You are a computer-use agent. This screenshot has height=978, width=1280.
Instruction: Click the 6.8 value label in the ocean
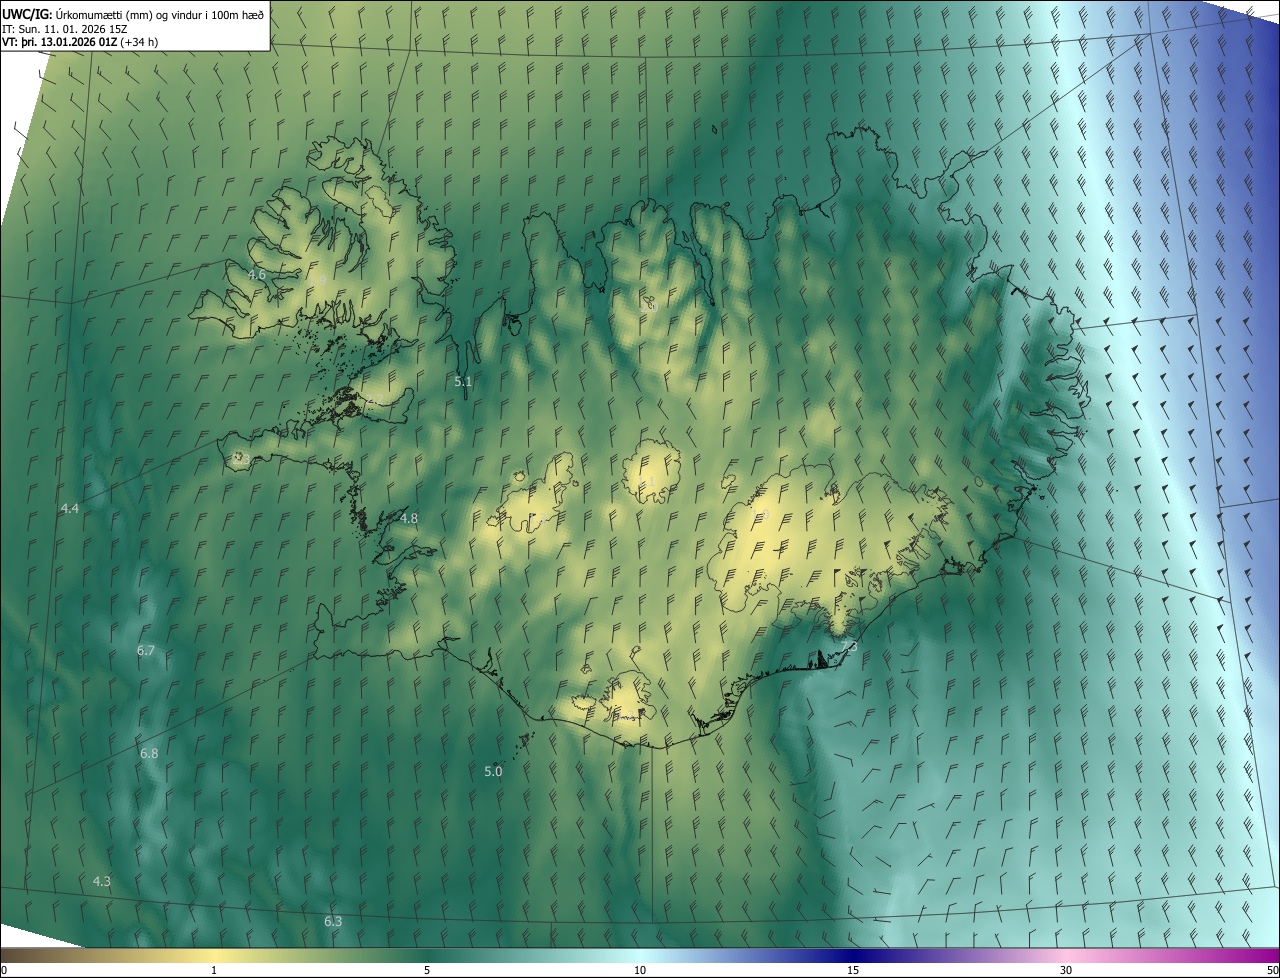(x=149, y=753)
